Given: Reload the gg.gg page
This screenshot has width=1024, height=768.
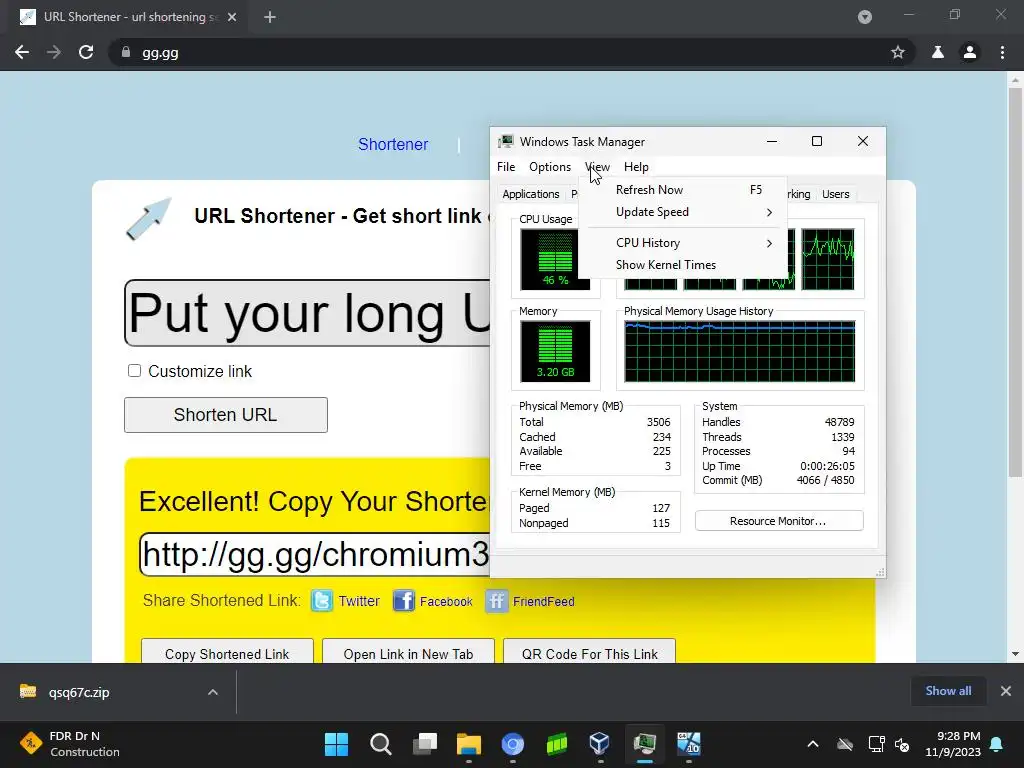Looking at the screenshot, I should click(x=86, y=52).
